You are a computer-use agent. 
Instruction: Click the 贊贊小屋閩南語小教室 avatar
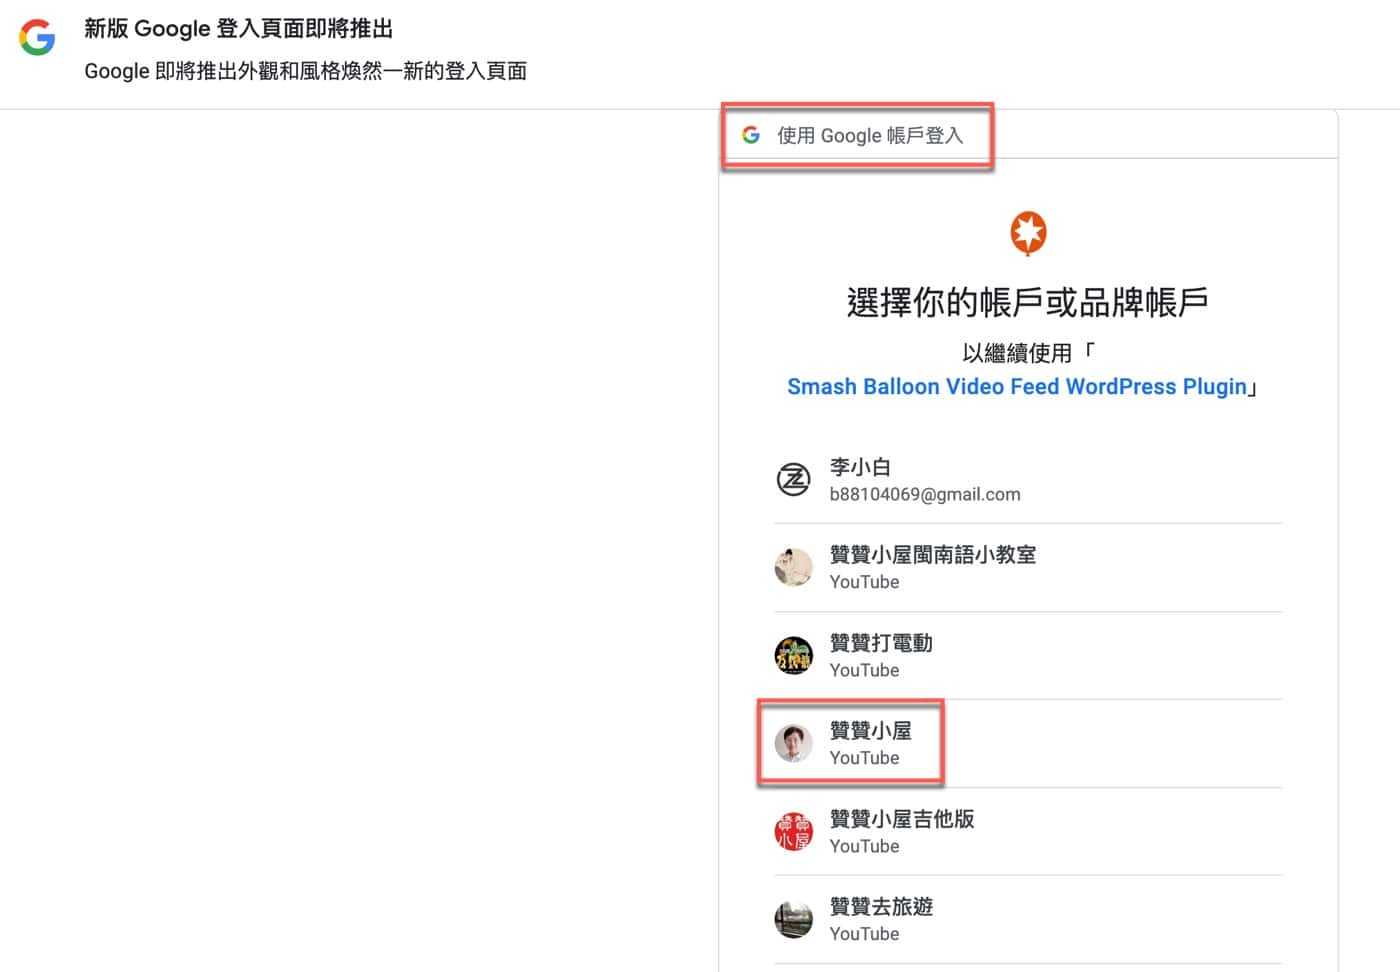tap(794, 567)
